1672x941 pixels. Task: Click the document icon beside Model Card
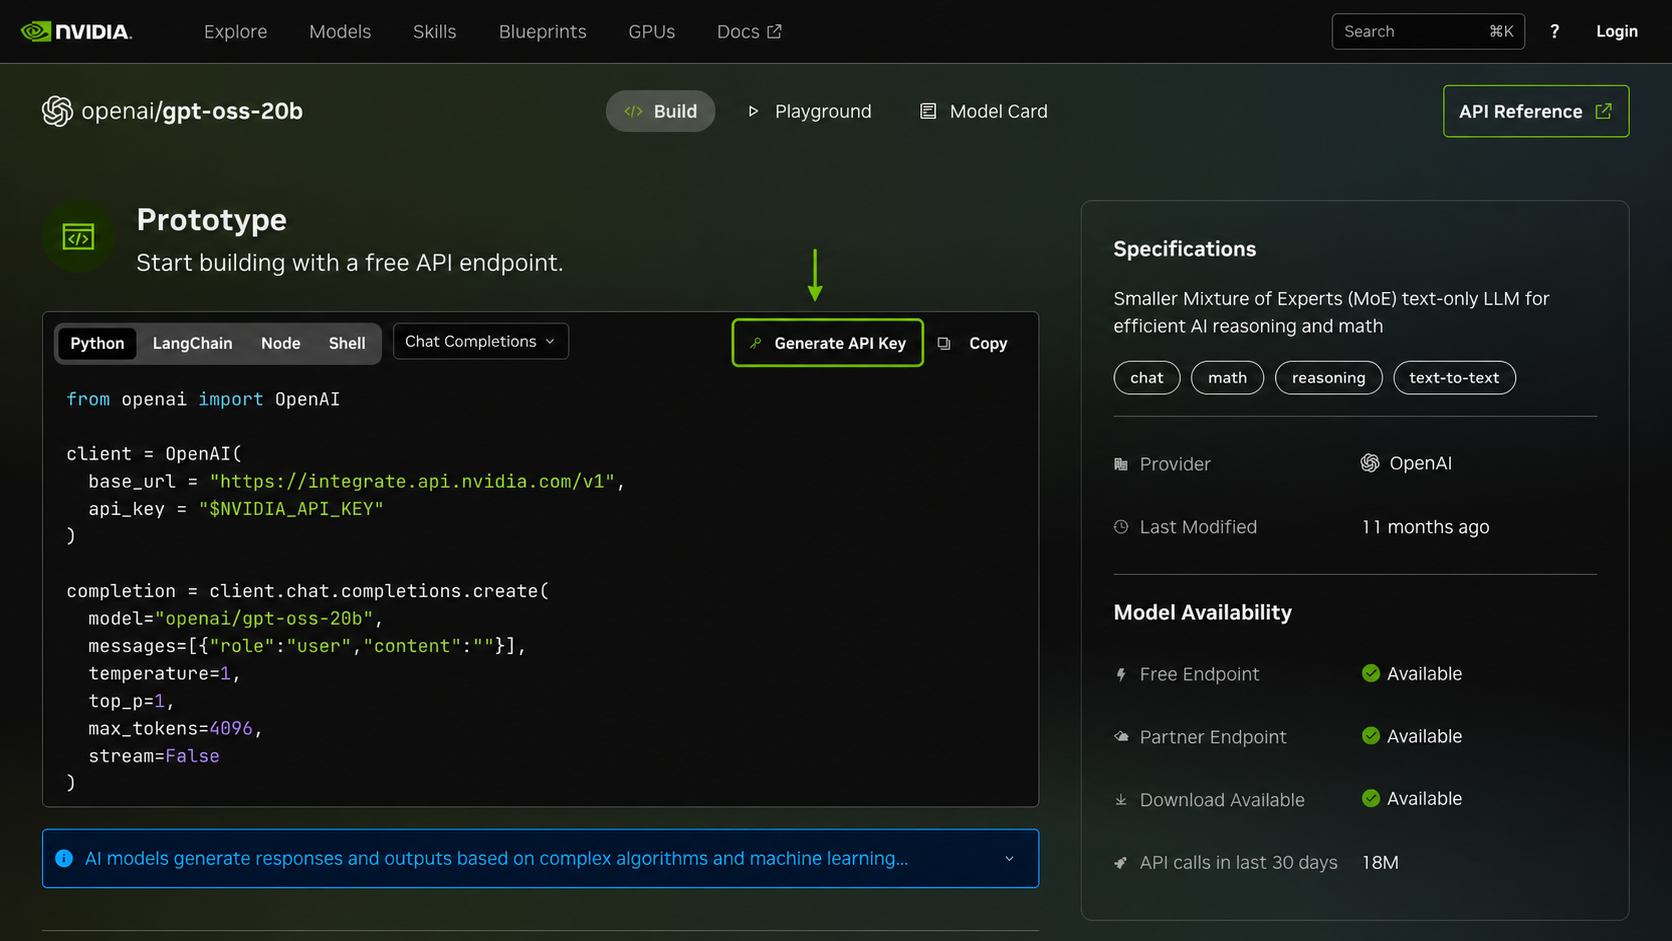[928, 111]
